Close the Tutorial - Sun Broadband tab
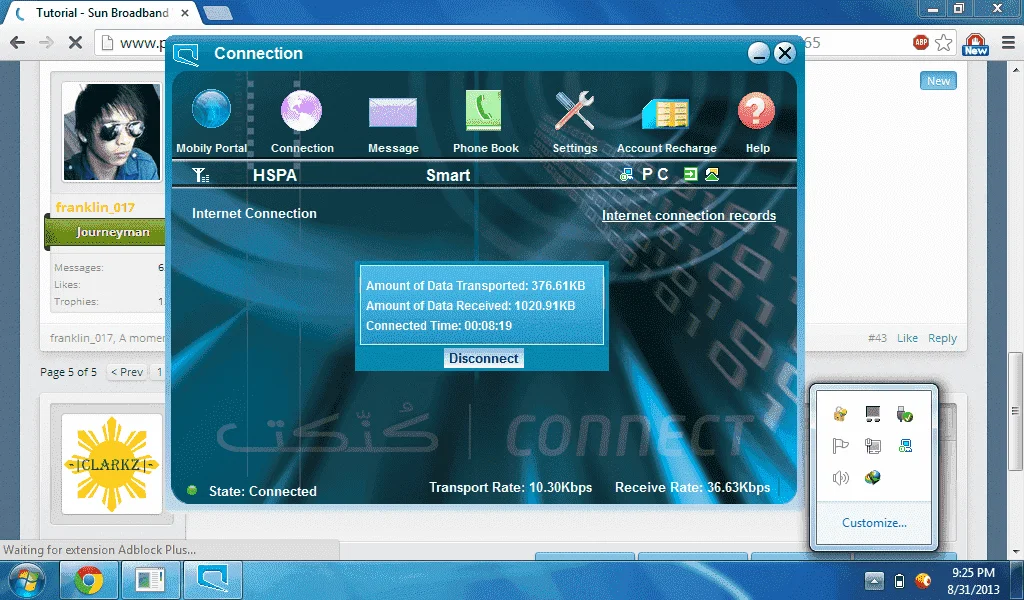 (185, 13)
